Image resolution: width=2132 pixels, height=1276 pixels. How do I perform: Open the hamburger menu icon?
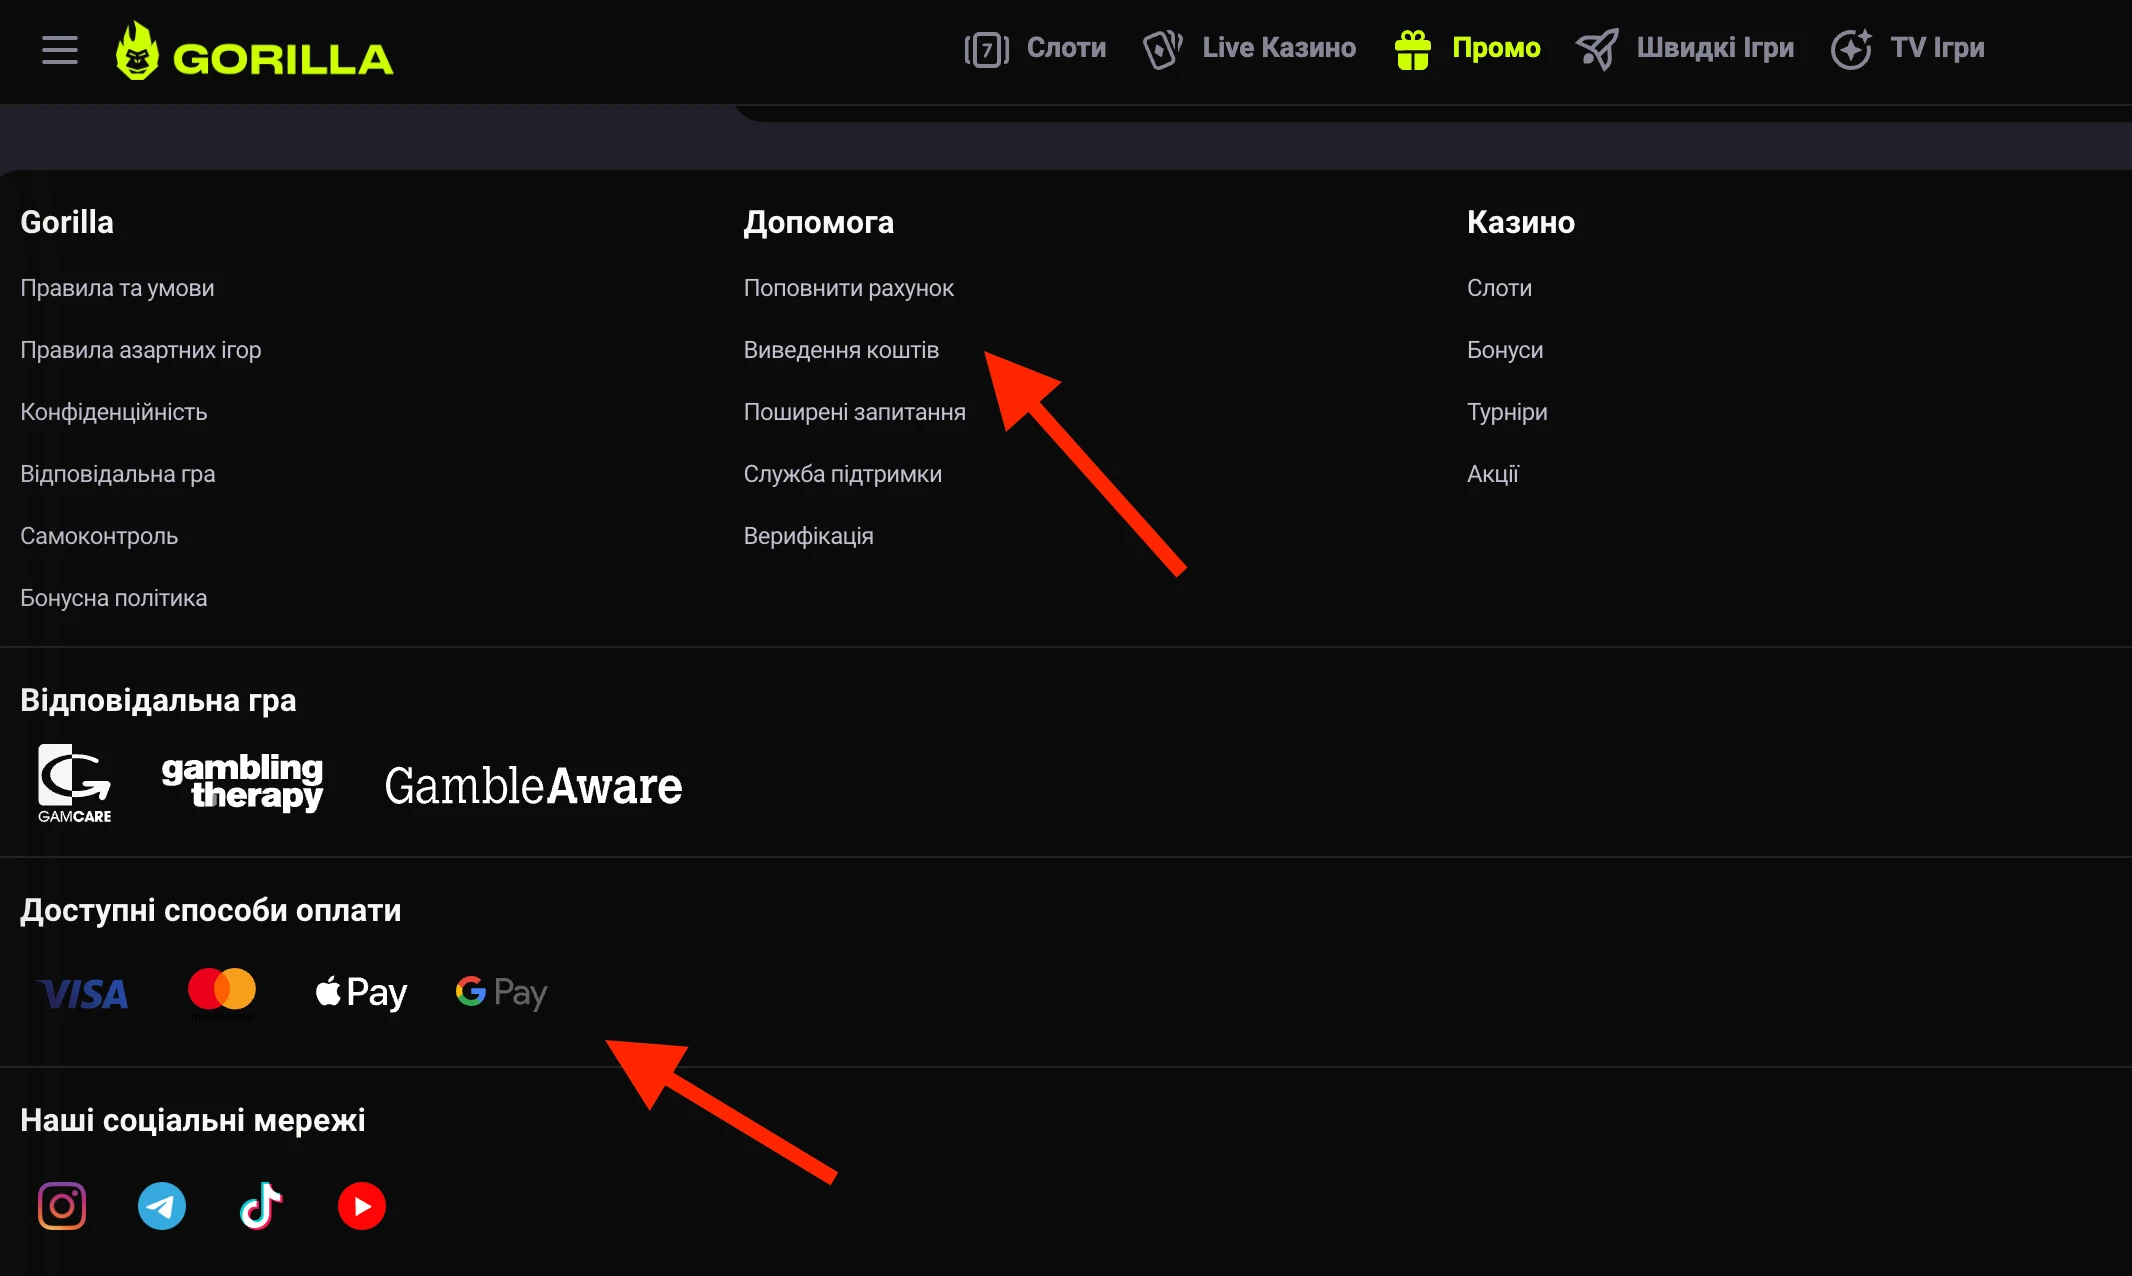point(60,50)
